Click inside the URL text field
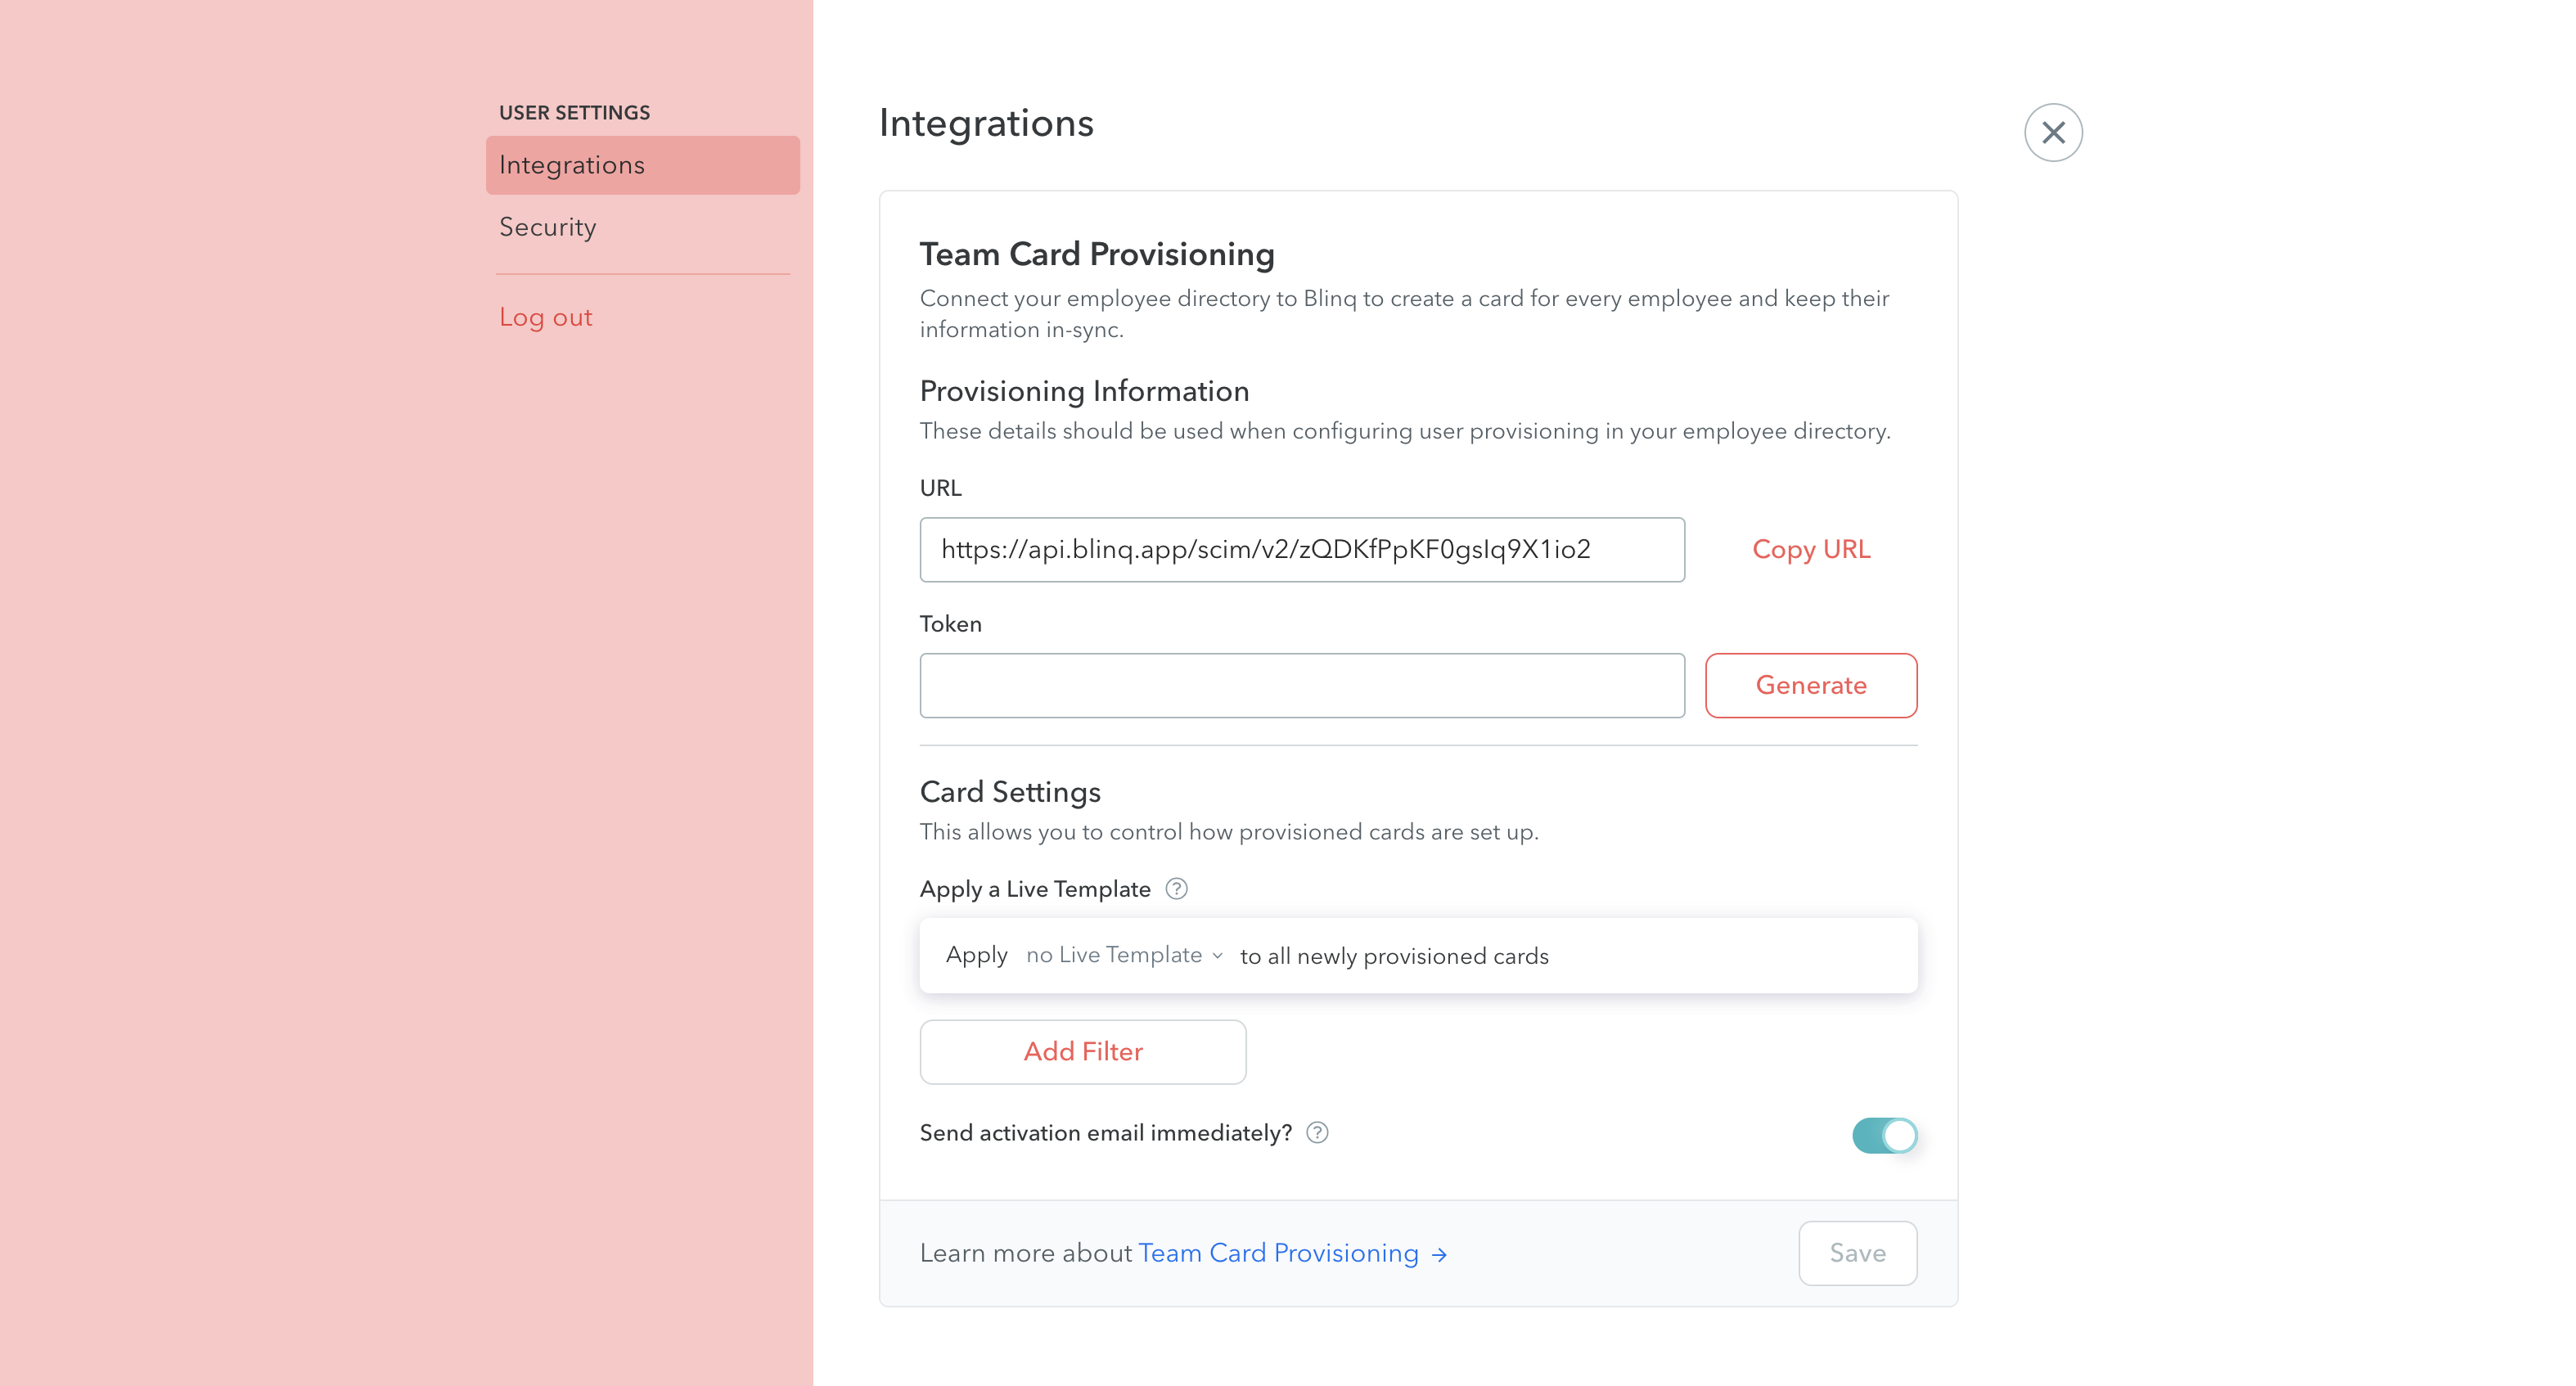 click(x=1302, y=550)
